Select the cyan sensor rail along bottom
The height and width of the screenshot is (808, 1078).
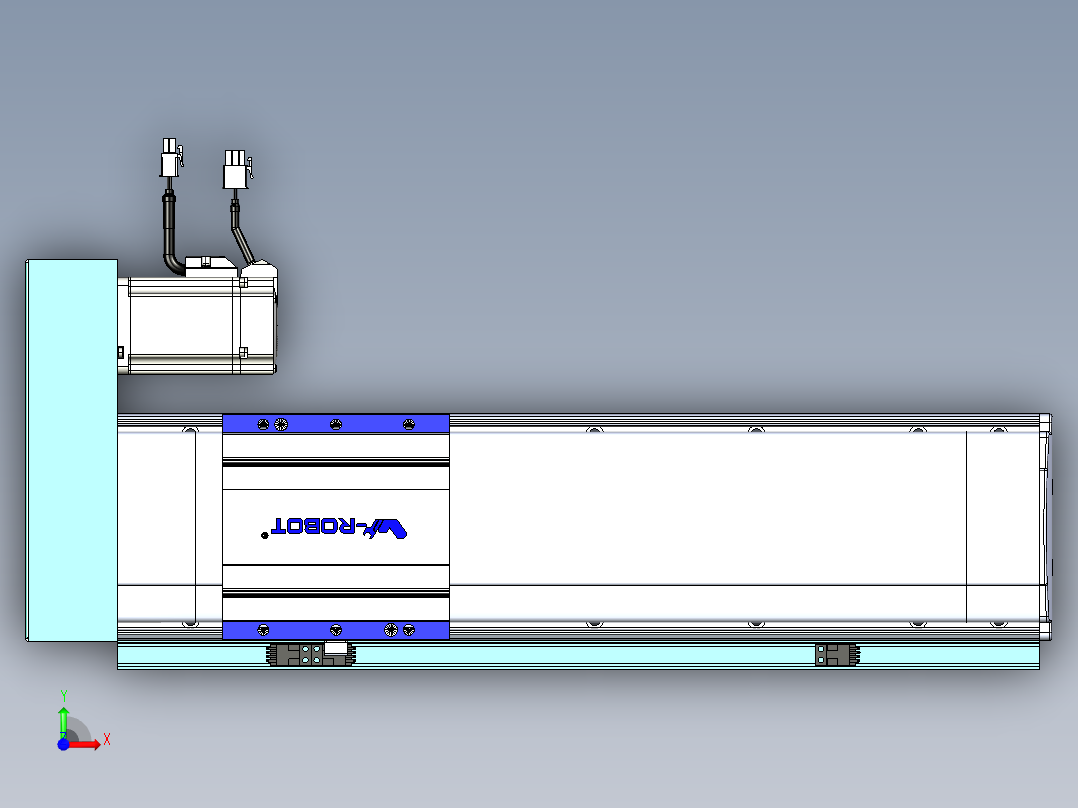[578, 655]
